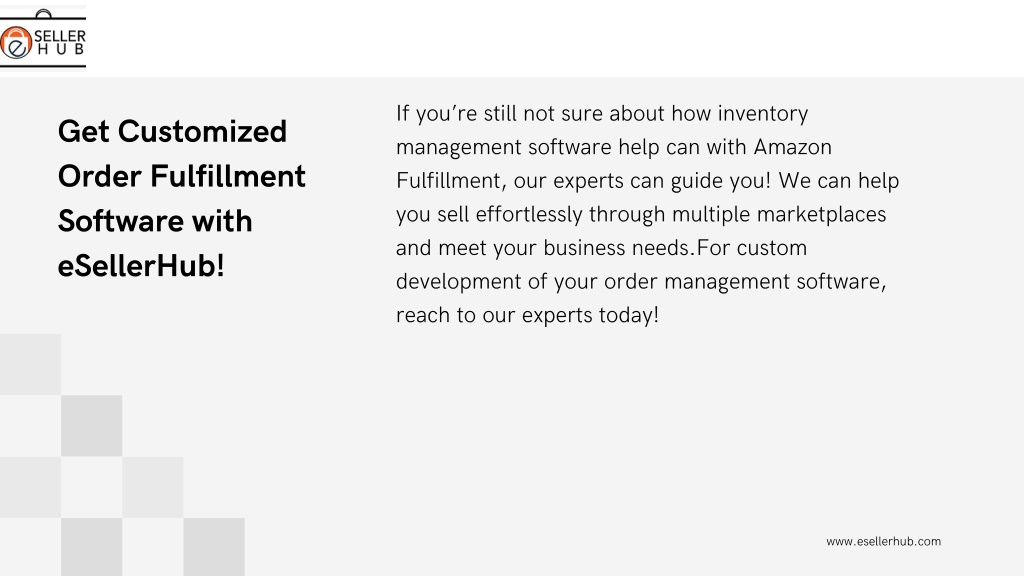The height and width of the screenshot is (576, 1024).
Task: Click the line 'management software help can with Amazon'
Action: 614,147
